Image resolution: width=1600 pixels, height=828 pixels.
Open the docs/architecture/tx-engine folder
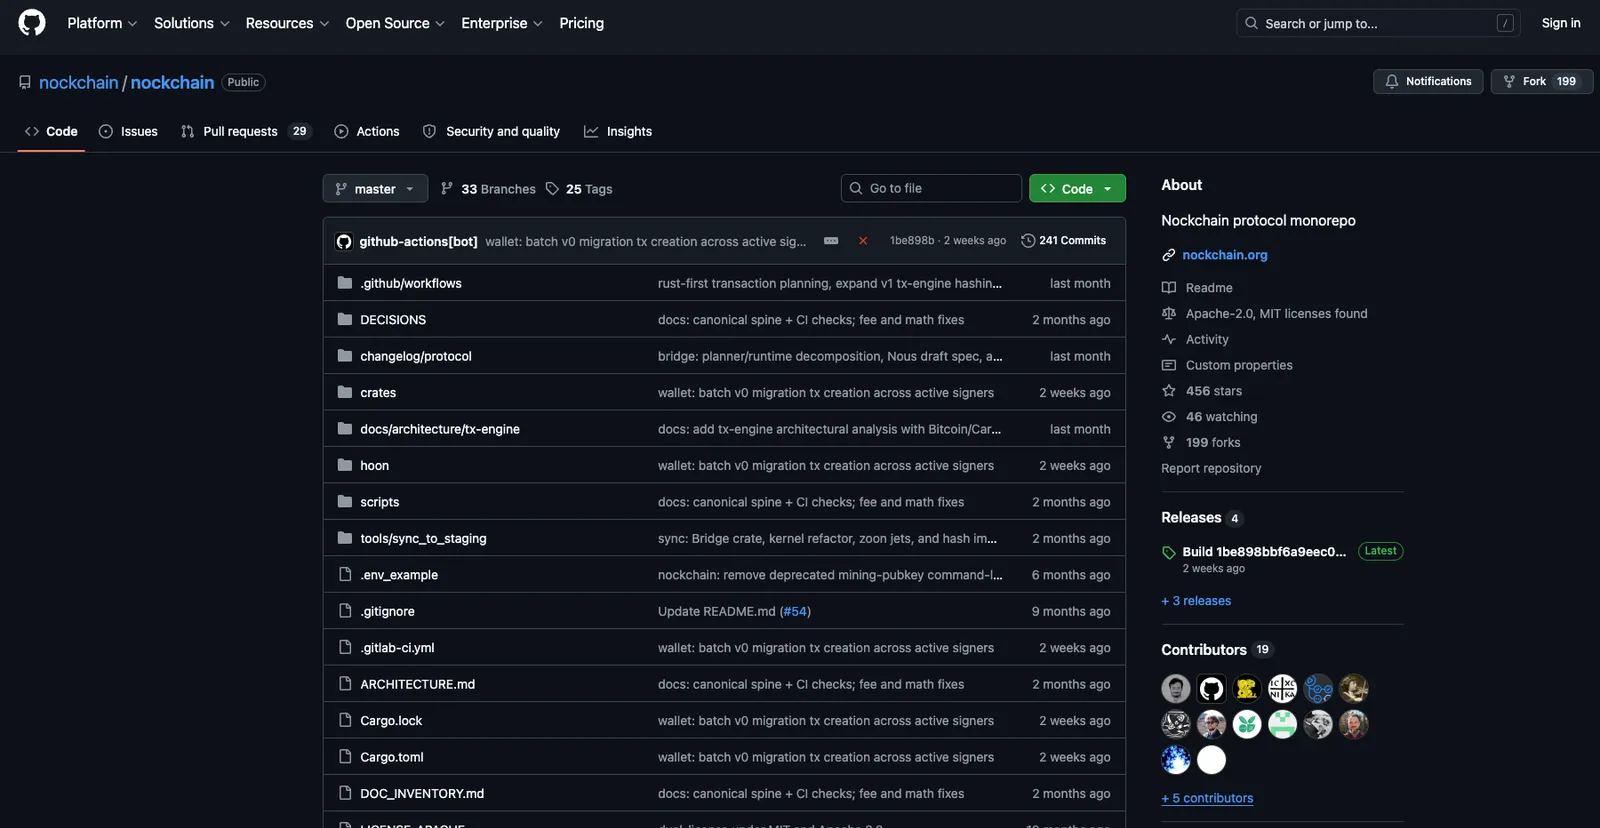pos(440,429)
